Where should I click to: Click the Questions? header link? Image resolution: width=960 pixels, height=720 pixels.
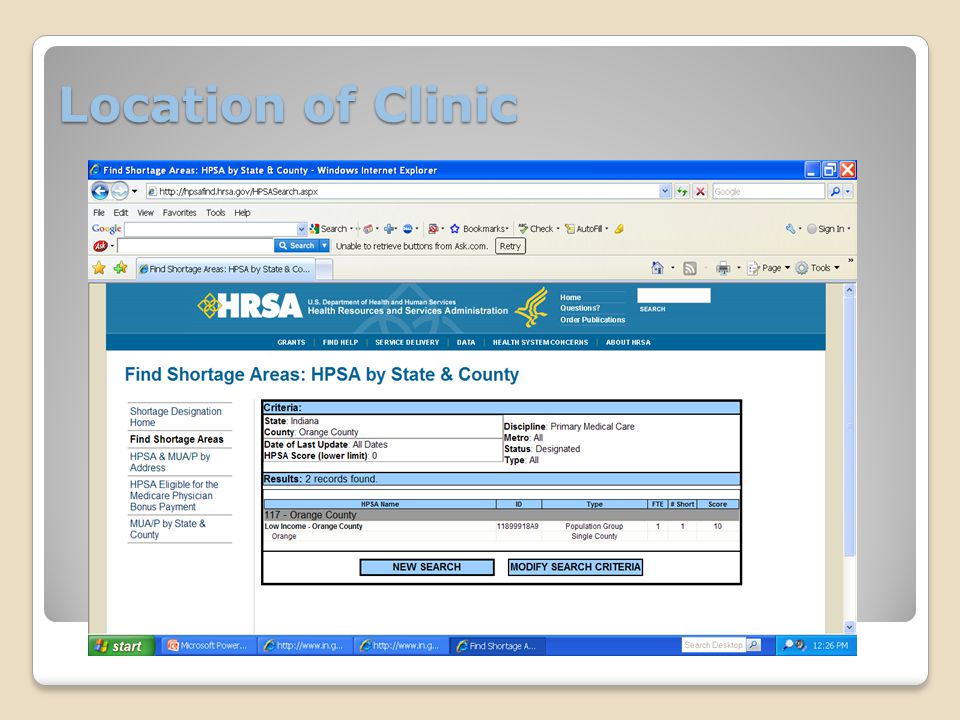[580, 308]
